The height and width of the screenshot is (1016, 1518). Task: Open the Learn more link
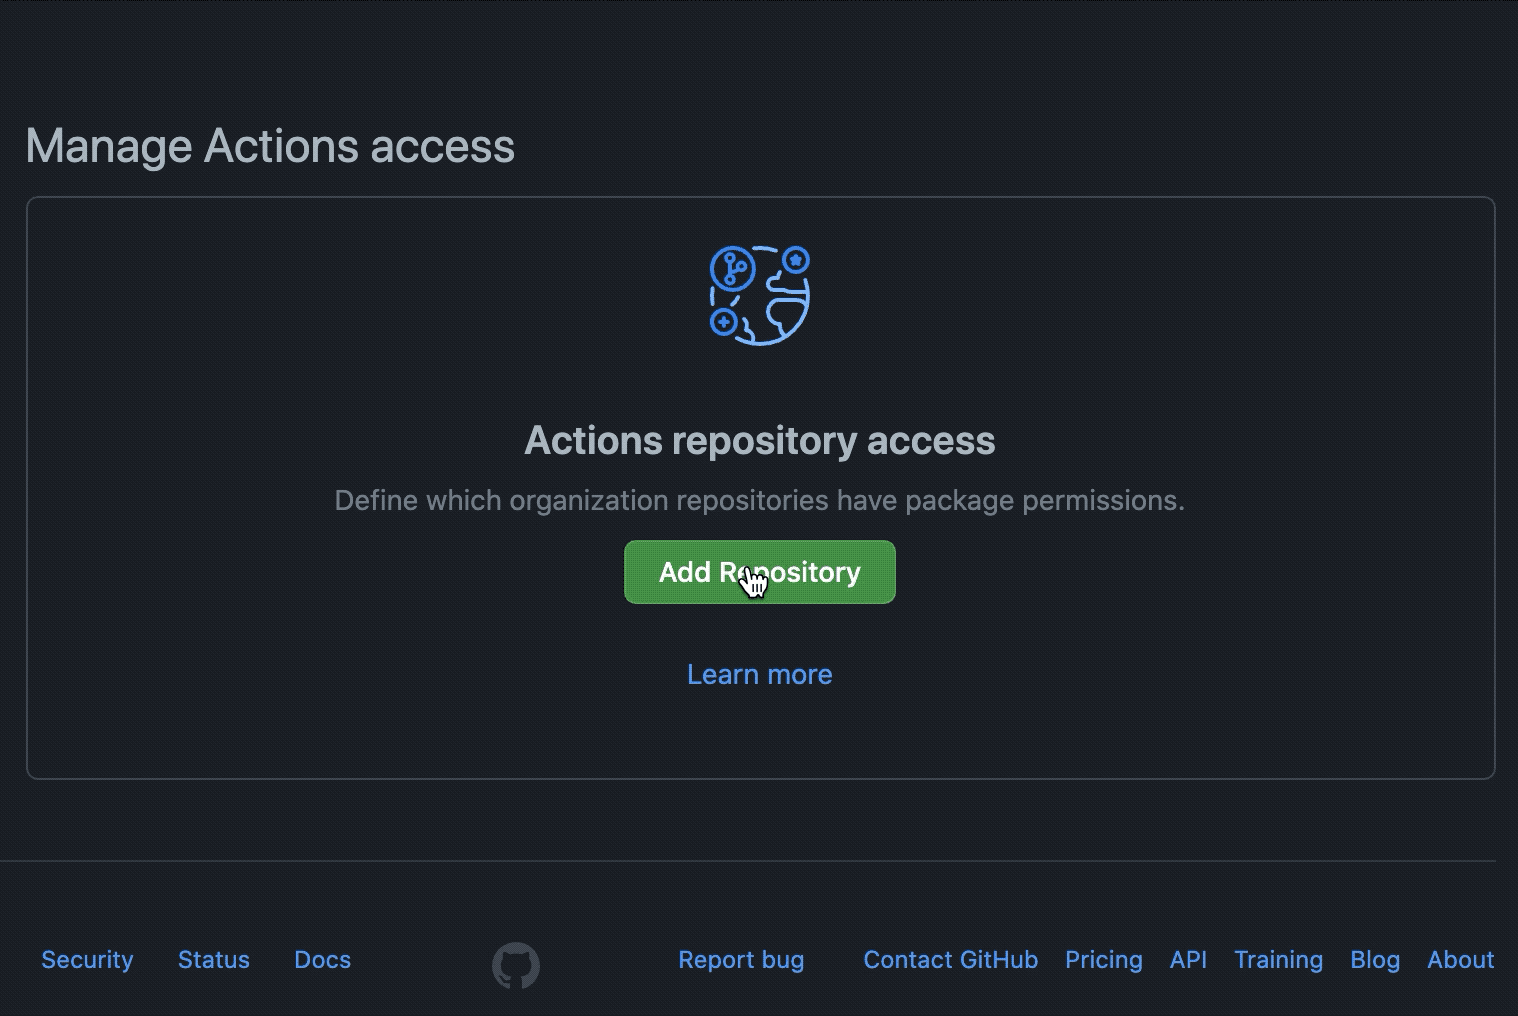(759, 674)
